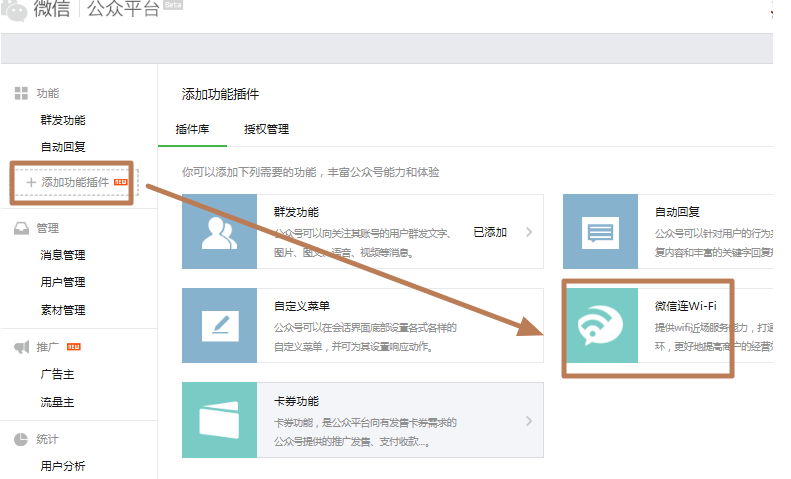
Task: Click the 公众平台 header text
Action: click(123, 9)
